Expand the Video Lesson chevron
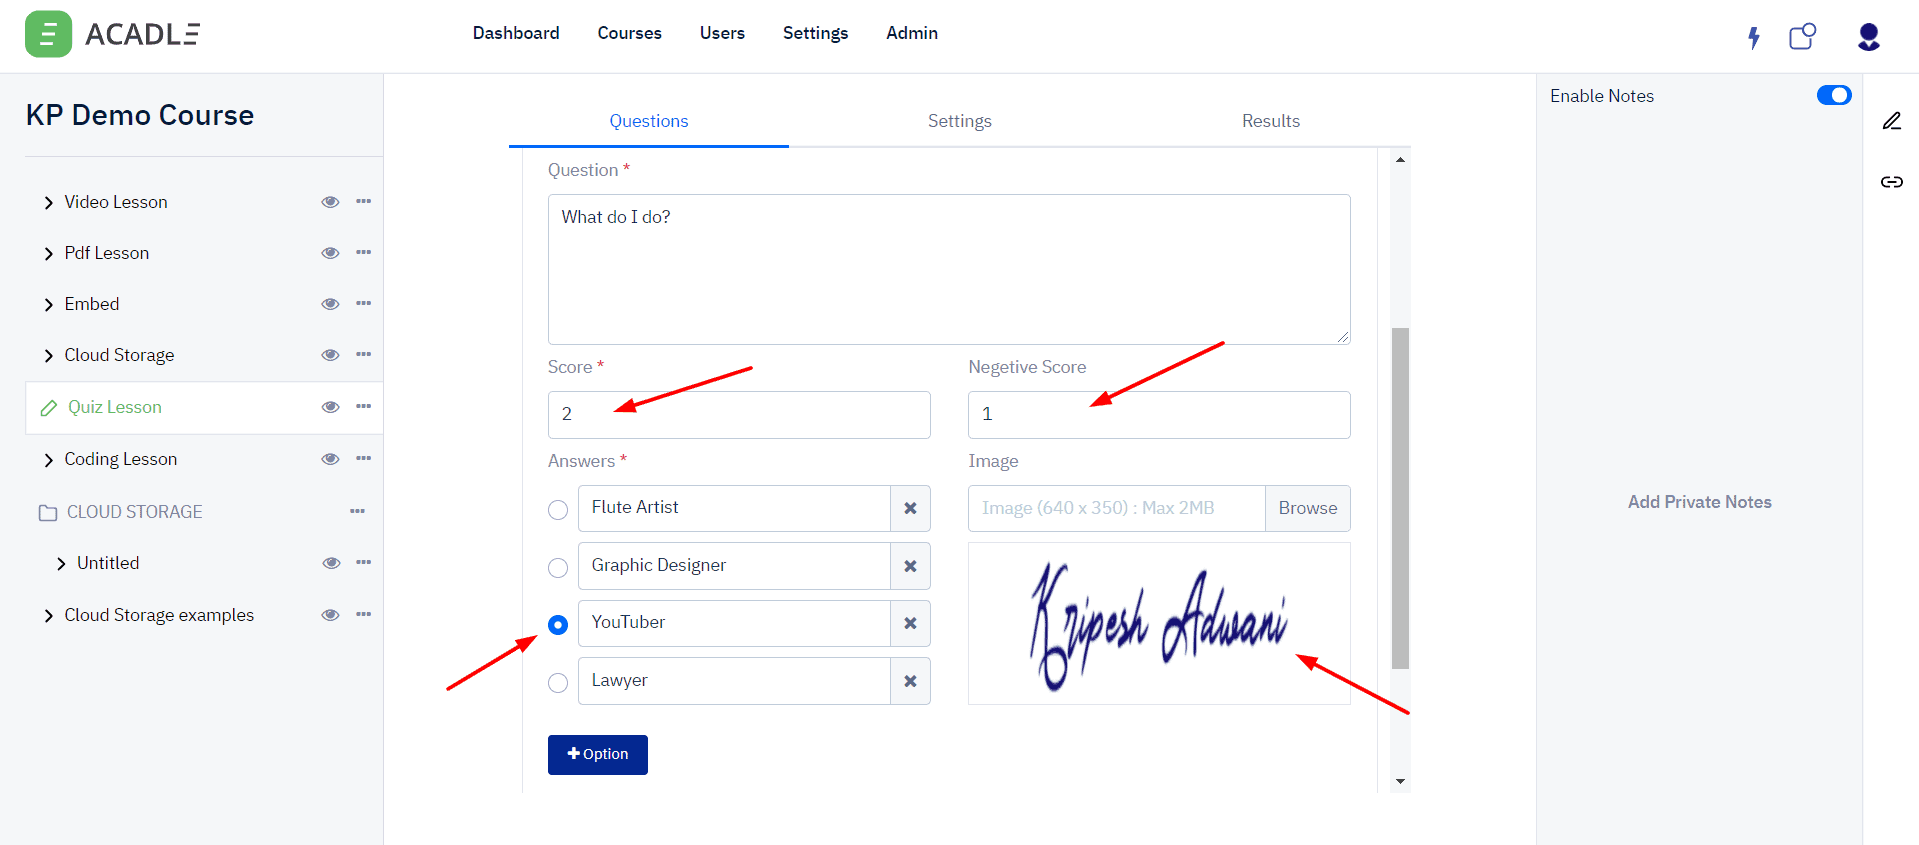Viewport: 1919px width, 845px height. click(48, 203)
